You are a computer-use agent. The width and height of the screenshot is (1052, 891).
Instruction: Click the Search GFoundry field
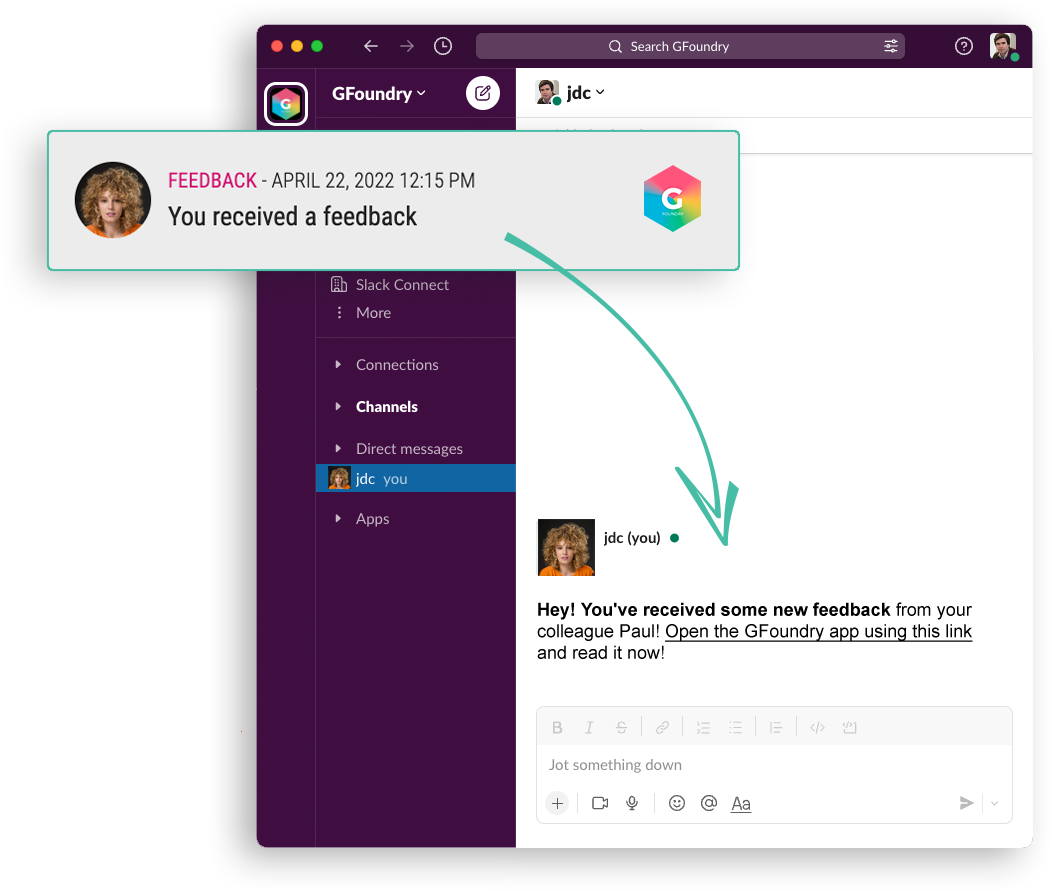[x=690, y=46]
